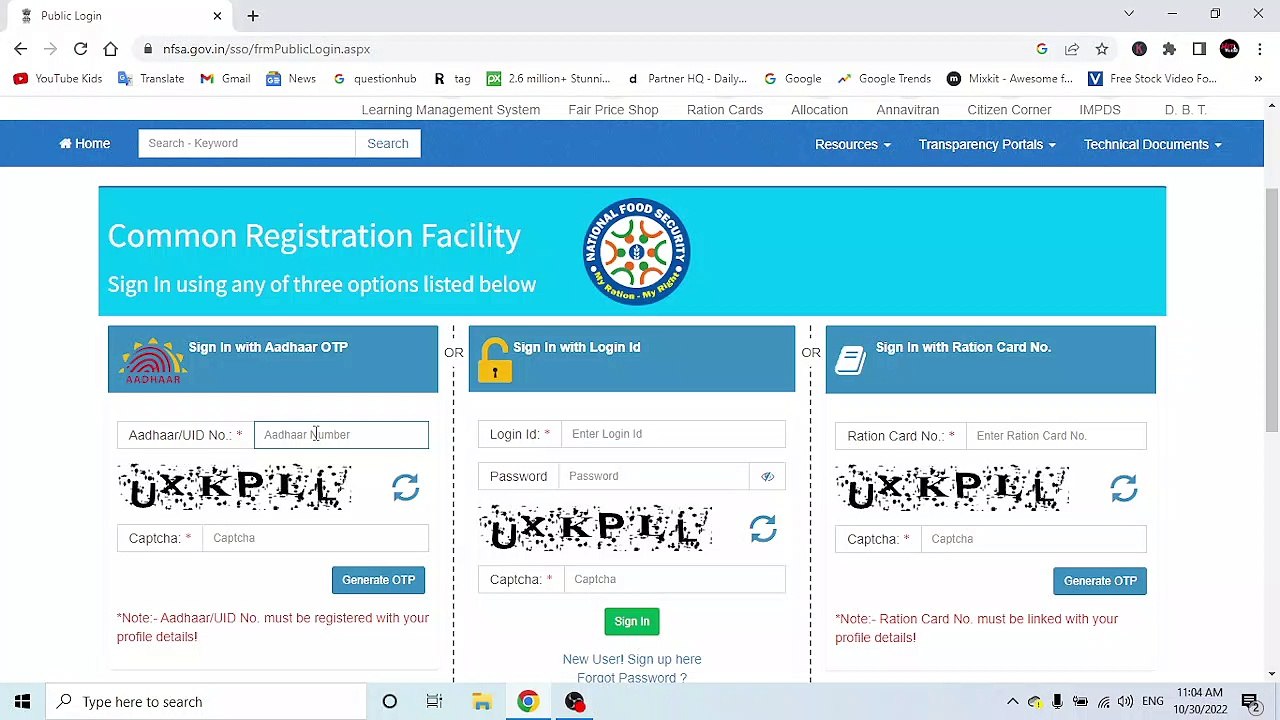Open Chrome from the taskbar
Screen dimensions: 1280x720
[528, 702]
